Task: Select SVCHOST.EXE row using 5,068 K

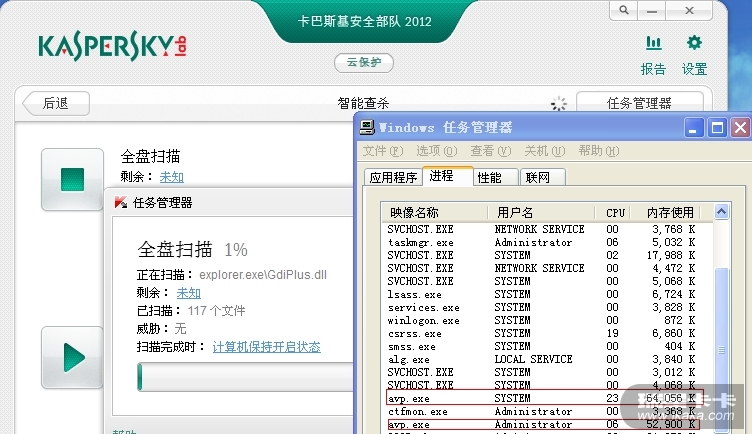Action: [541, 281]
